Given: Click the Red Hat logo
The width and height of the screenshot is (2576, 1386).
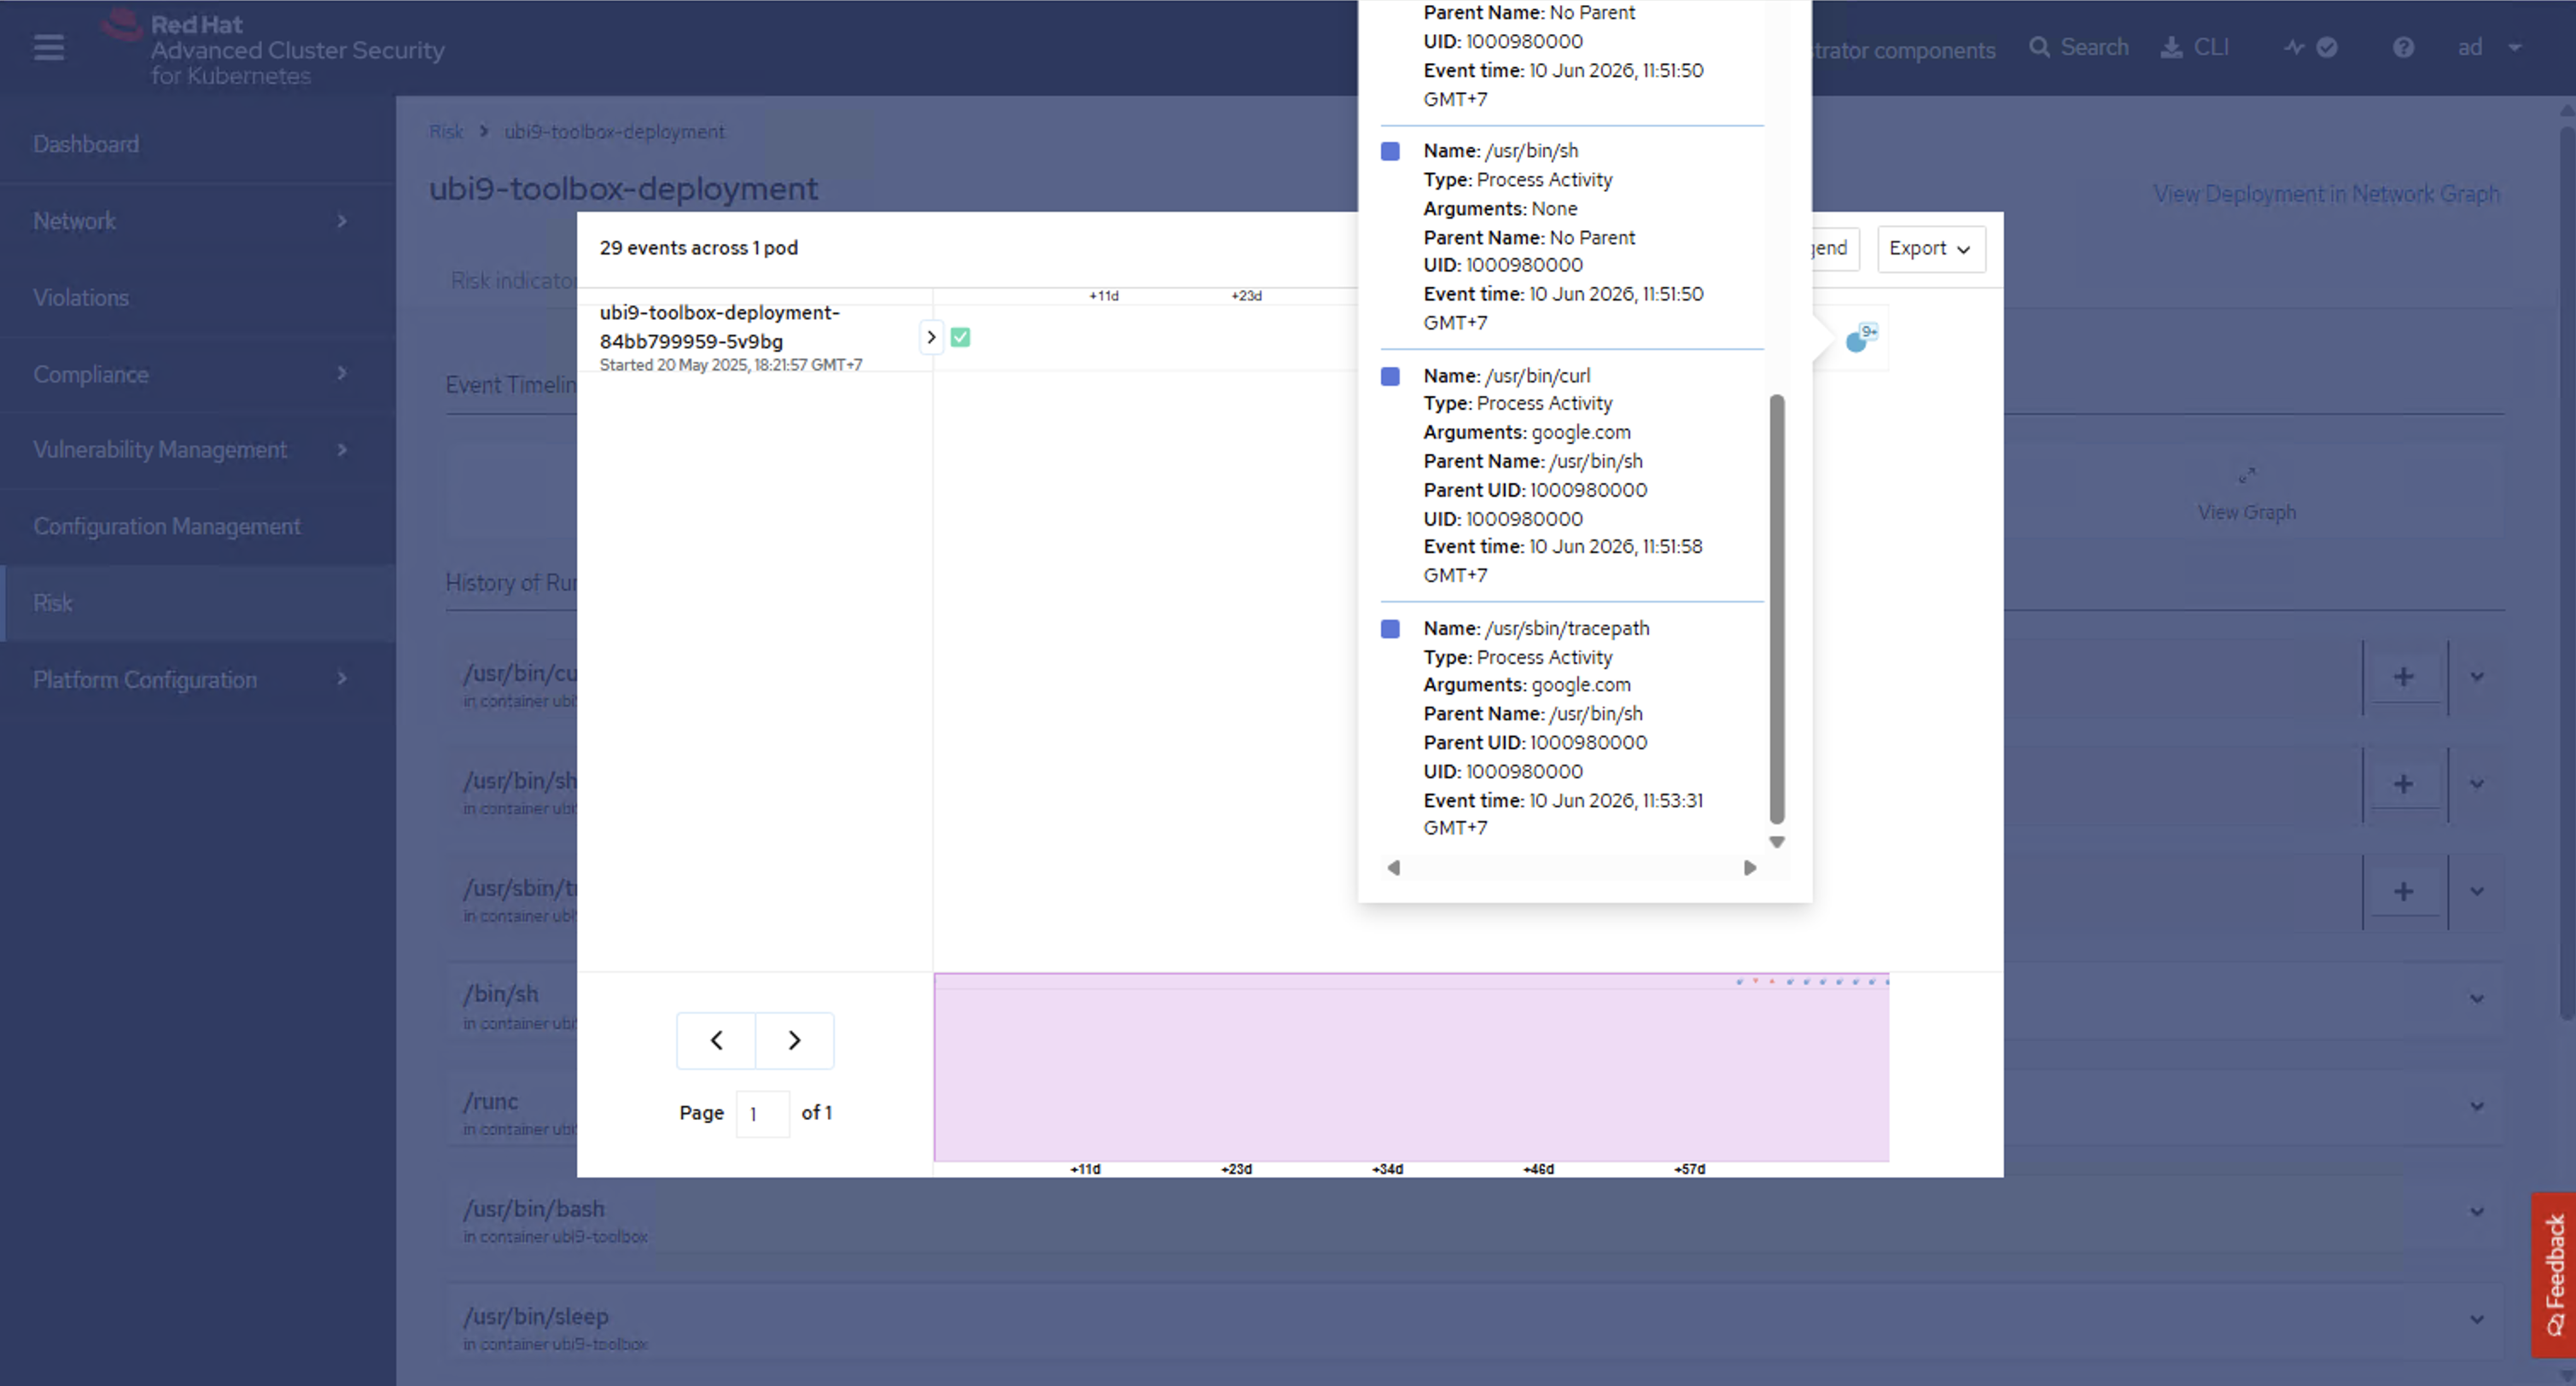Looking at the screenshot, I should (x=273, y=49).
